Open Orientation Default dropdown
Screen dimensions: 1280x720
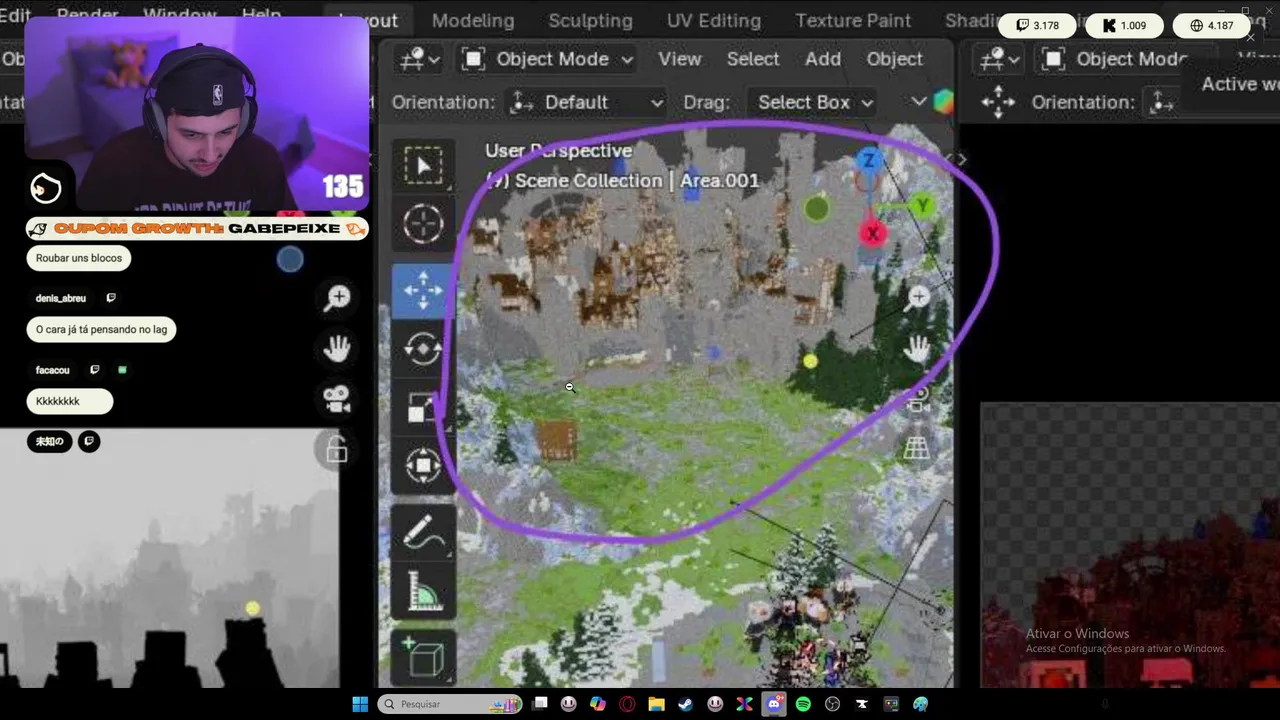586,102
